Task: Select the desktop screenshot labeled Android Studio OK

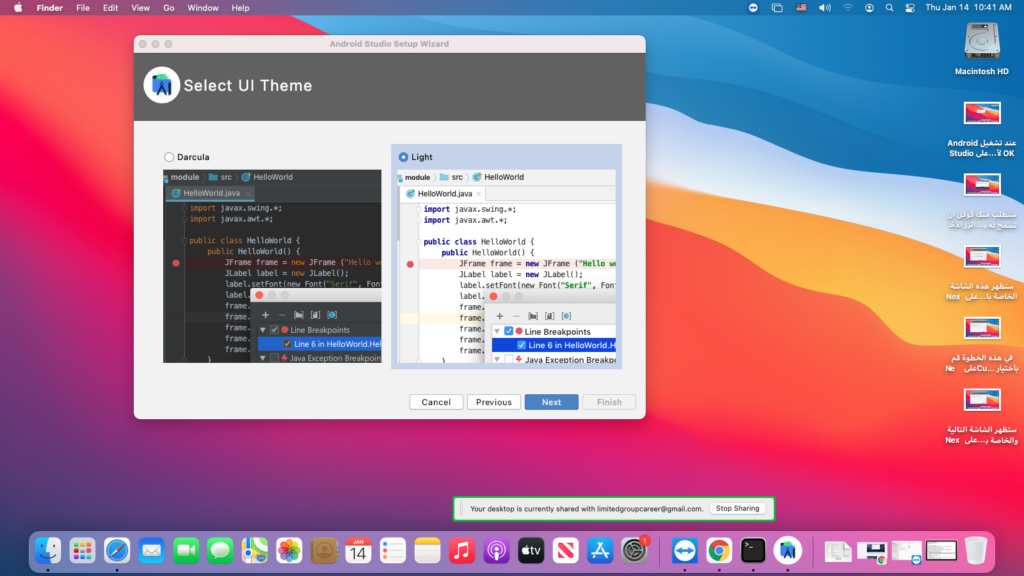Action: pyautogui.click(x=982, y=129)
